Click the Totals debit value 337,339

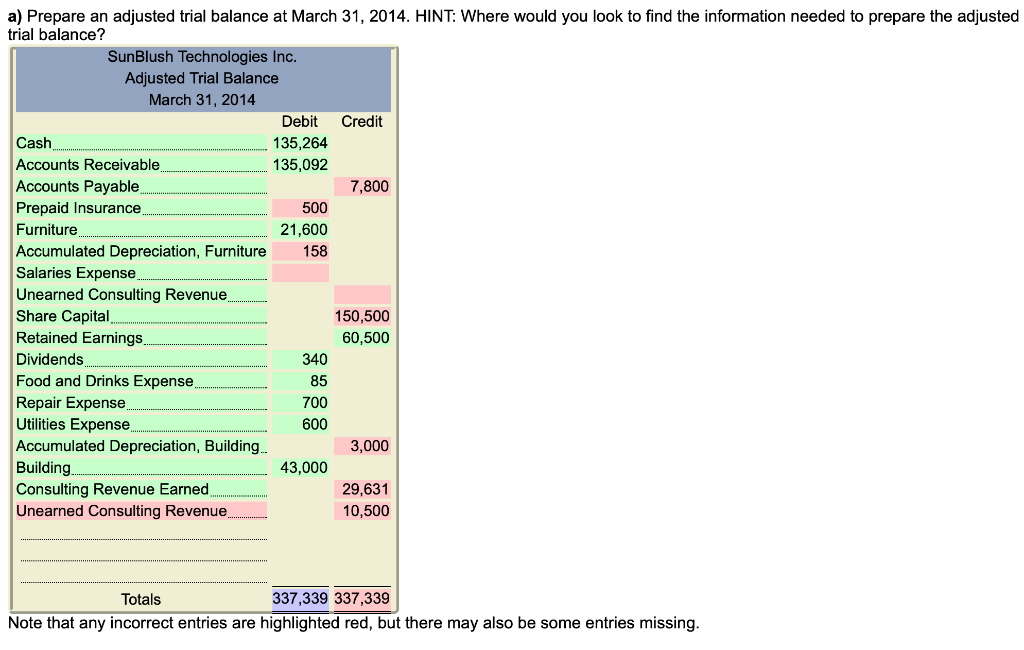[x=300, y=598]
